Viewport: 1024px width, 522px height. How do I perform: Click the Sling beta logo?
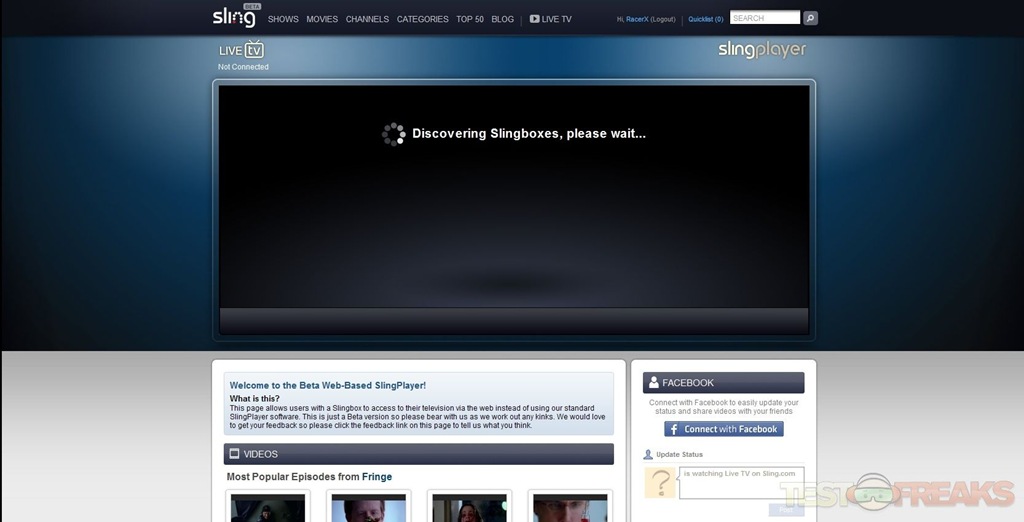pyautogui.click(x=234, y=17)
